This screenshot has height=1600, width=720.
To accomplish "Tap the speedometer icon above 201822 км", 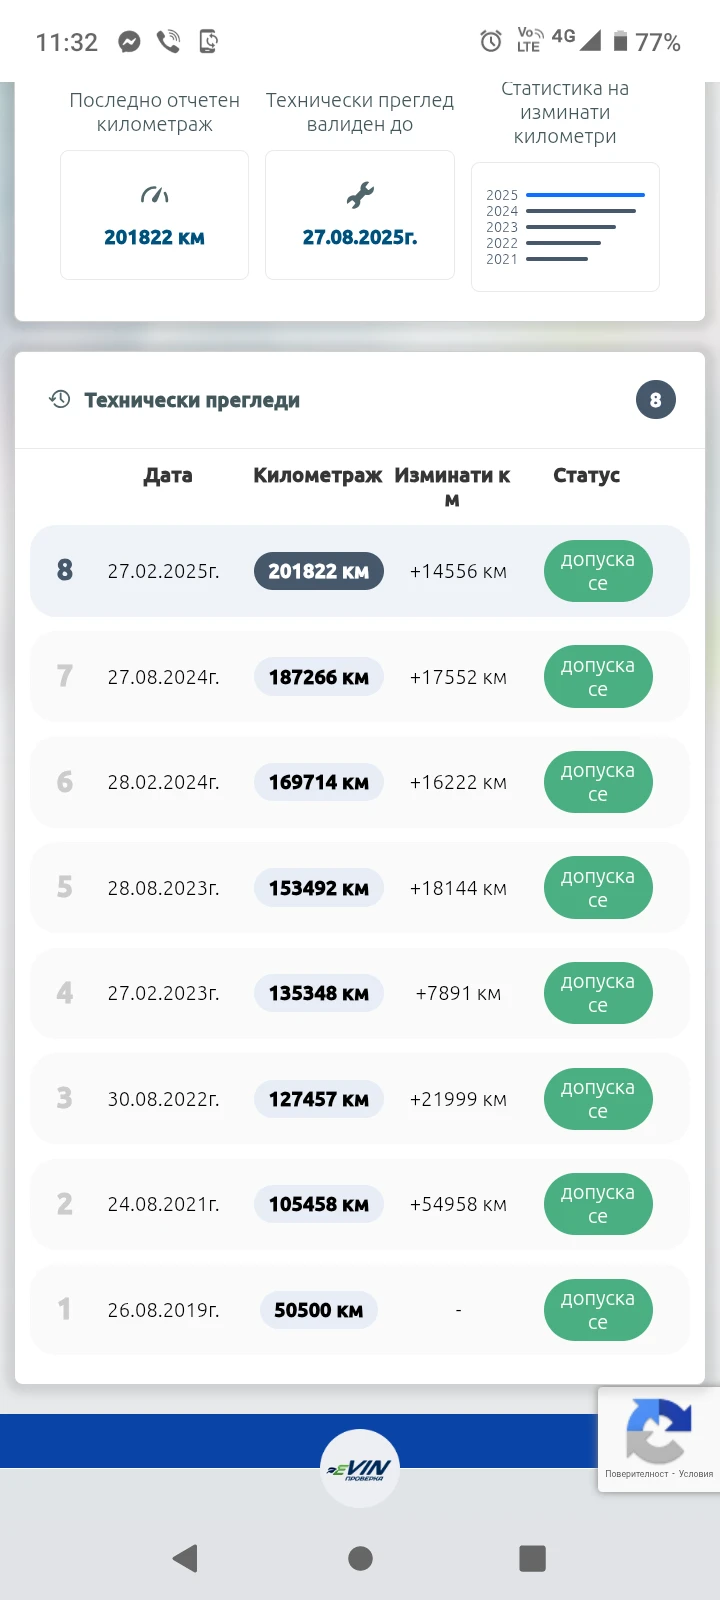I will coord(154,195).
